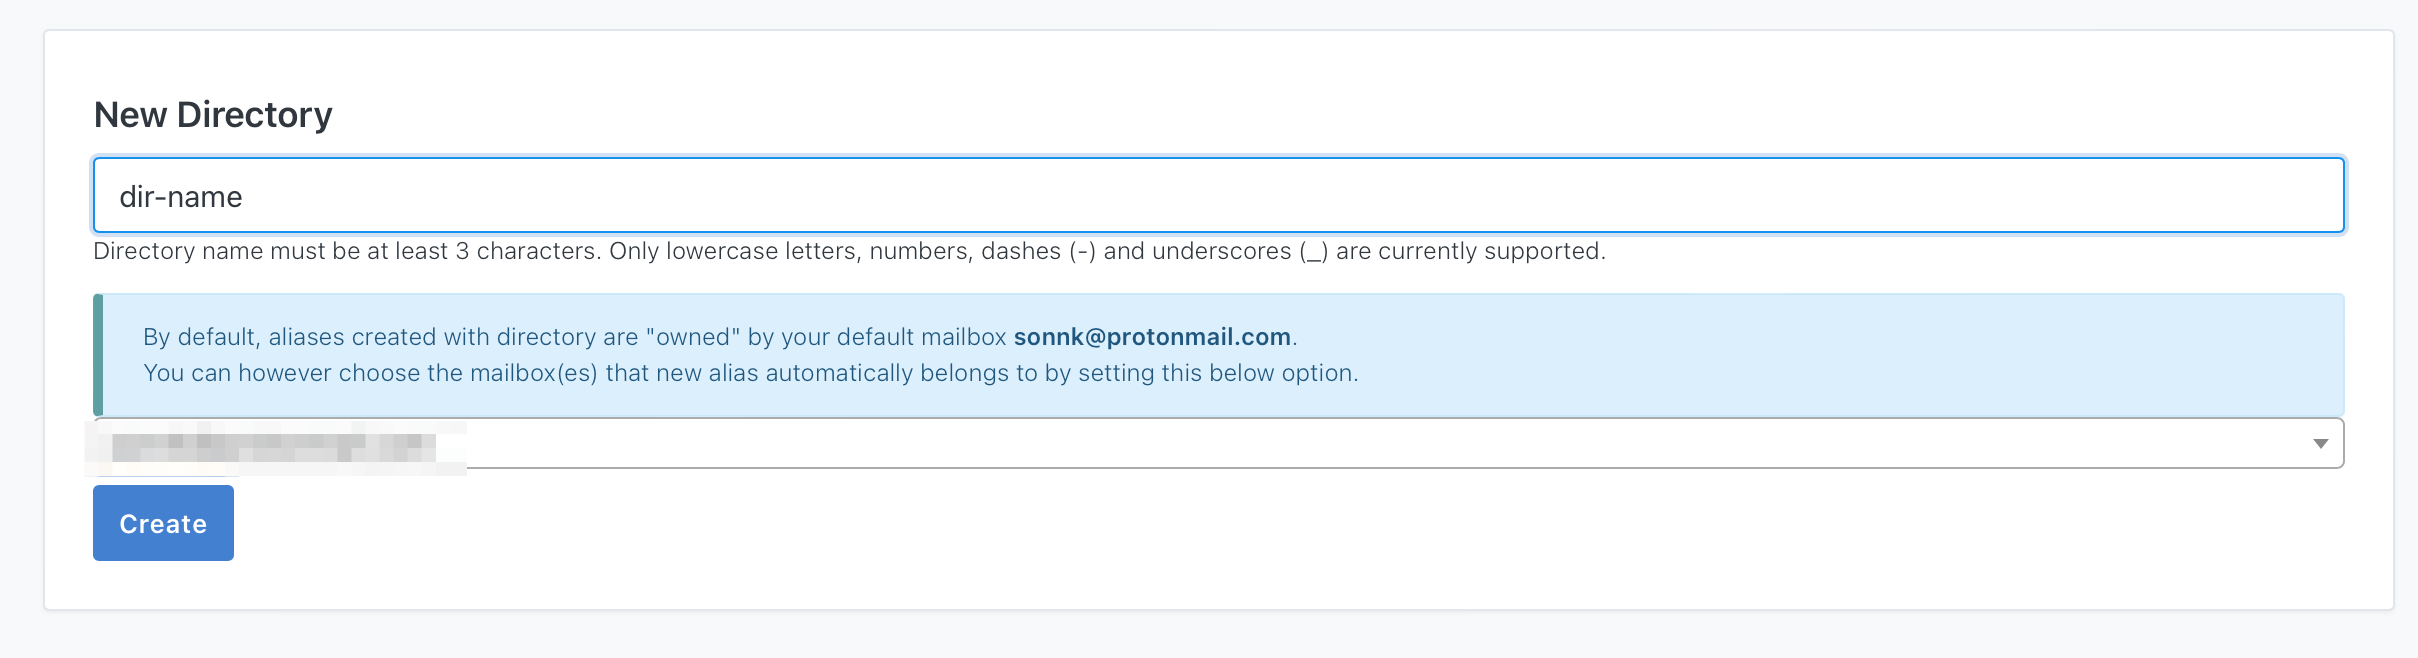Image resolution: width=2418 pixels, height=658 pixels.
Task: Click the 'You can however choose' sentence
Action: (x=751, y=373)
